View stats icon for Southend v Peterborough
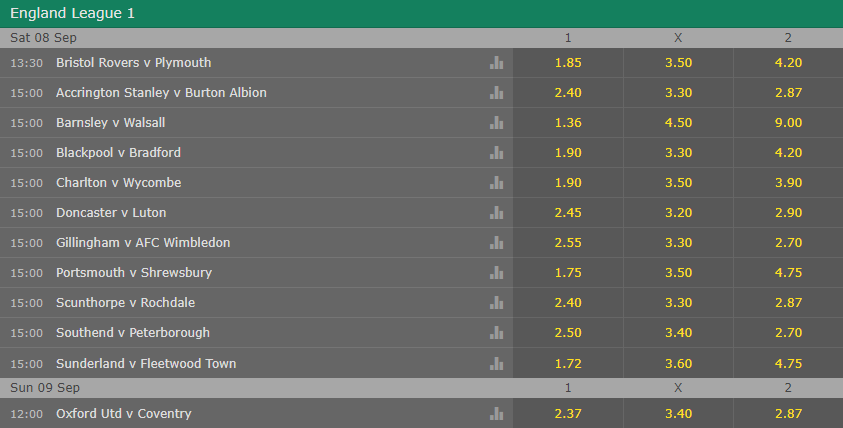This screenshot has height=428, width=843. point(497,333)
